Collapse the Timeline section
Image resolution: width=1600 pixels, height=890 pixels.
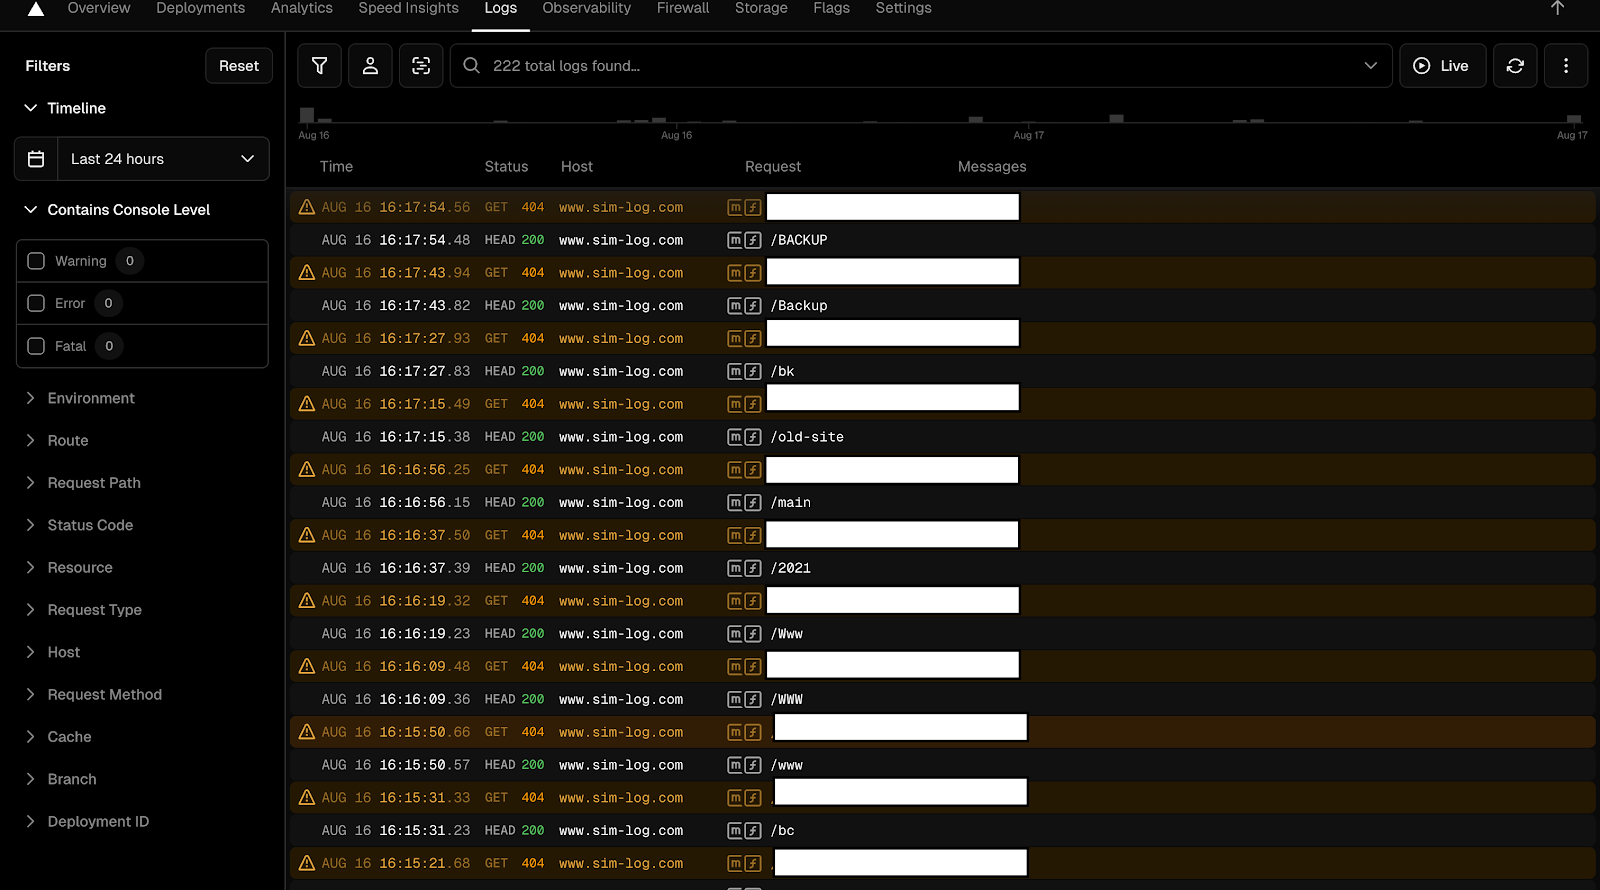(x=65, y=108)
